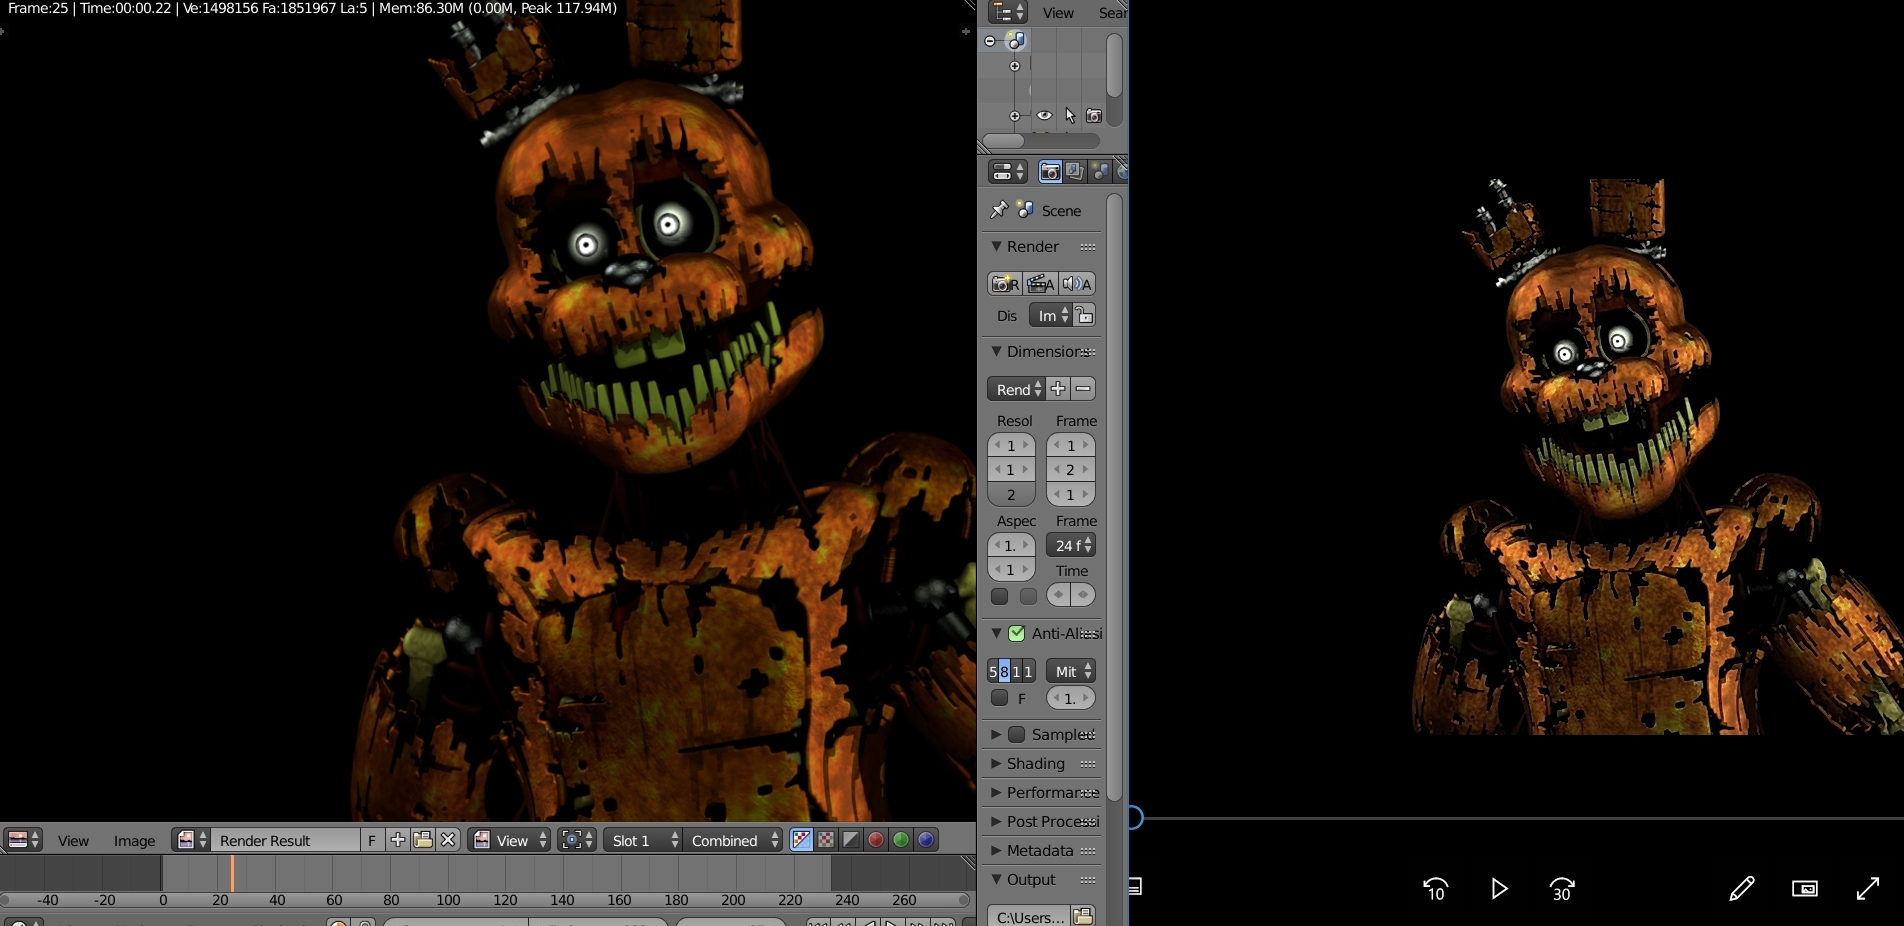This screenshot has height=926, width=1904.
Task: Expand the Metadata panel
Action: 996,850
